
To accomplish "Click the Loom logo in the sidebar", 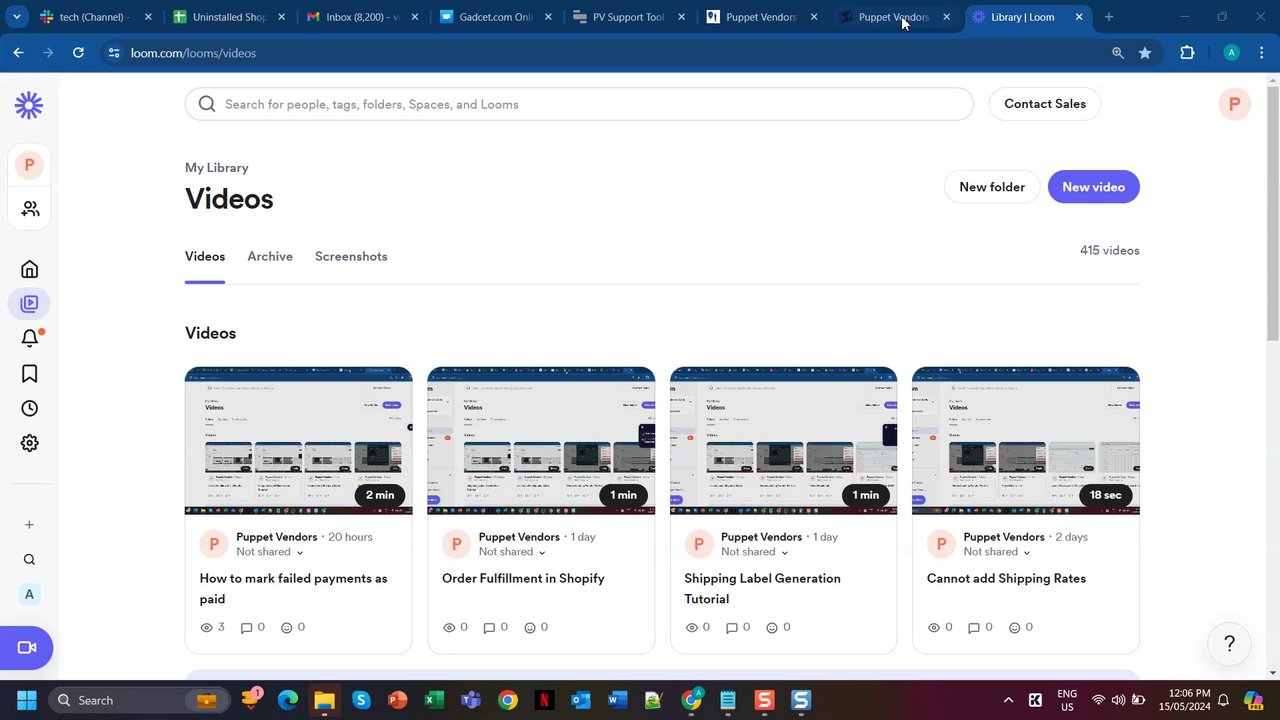I will [x=29, y=105].
